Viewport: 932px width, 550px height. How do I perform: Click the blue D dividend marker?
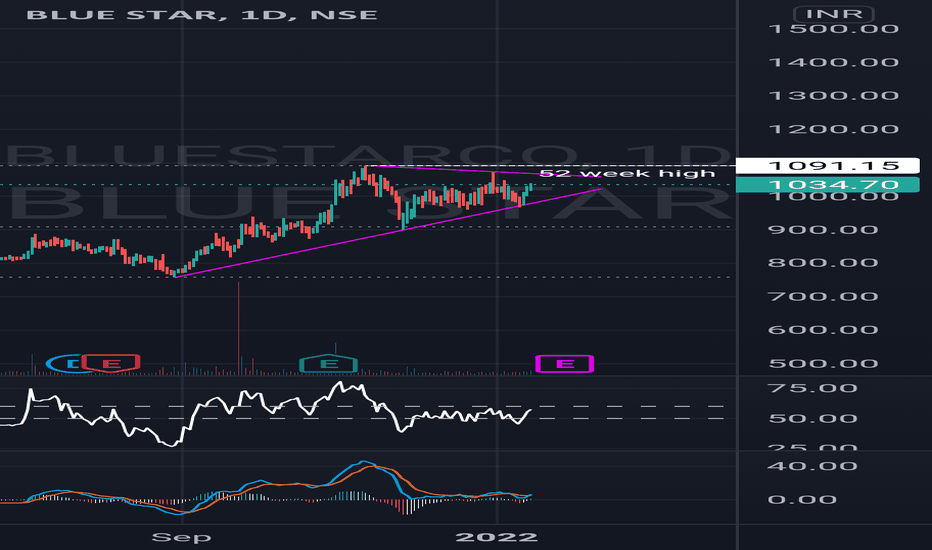coord(65,363)
